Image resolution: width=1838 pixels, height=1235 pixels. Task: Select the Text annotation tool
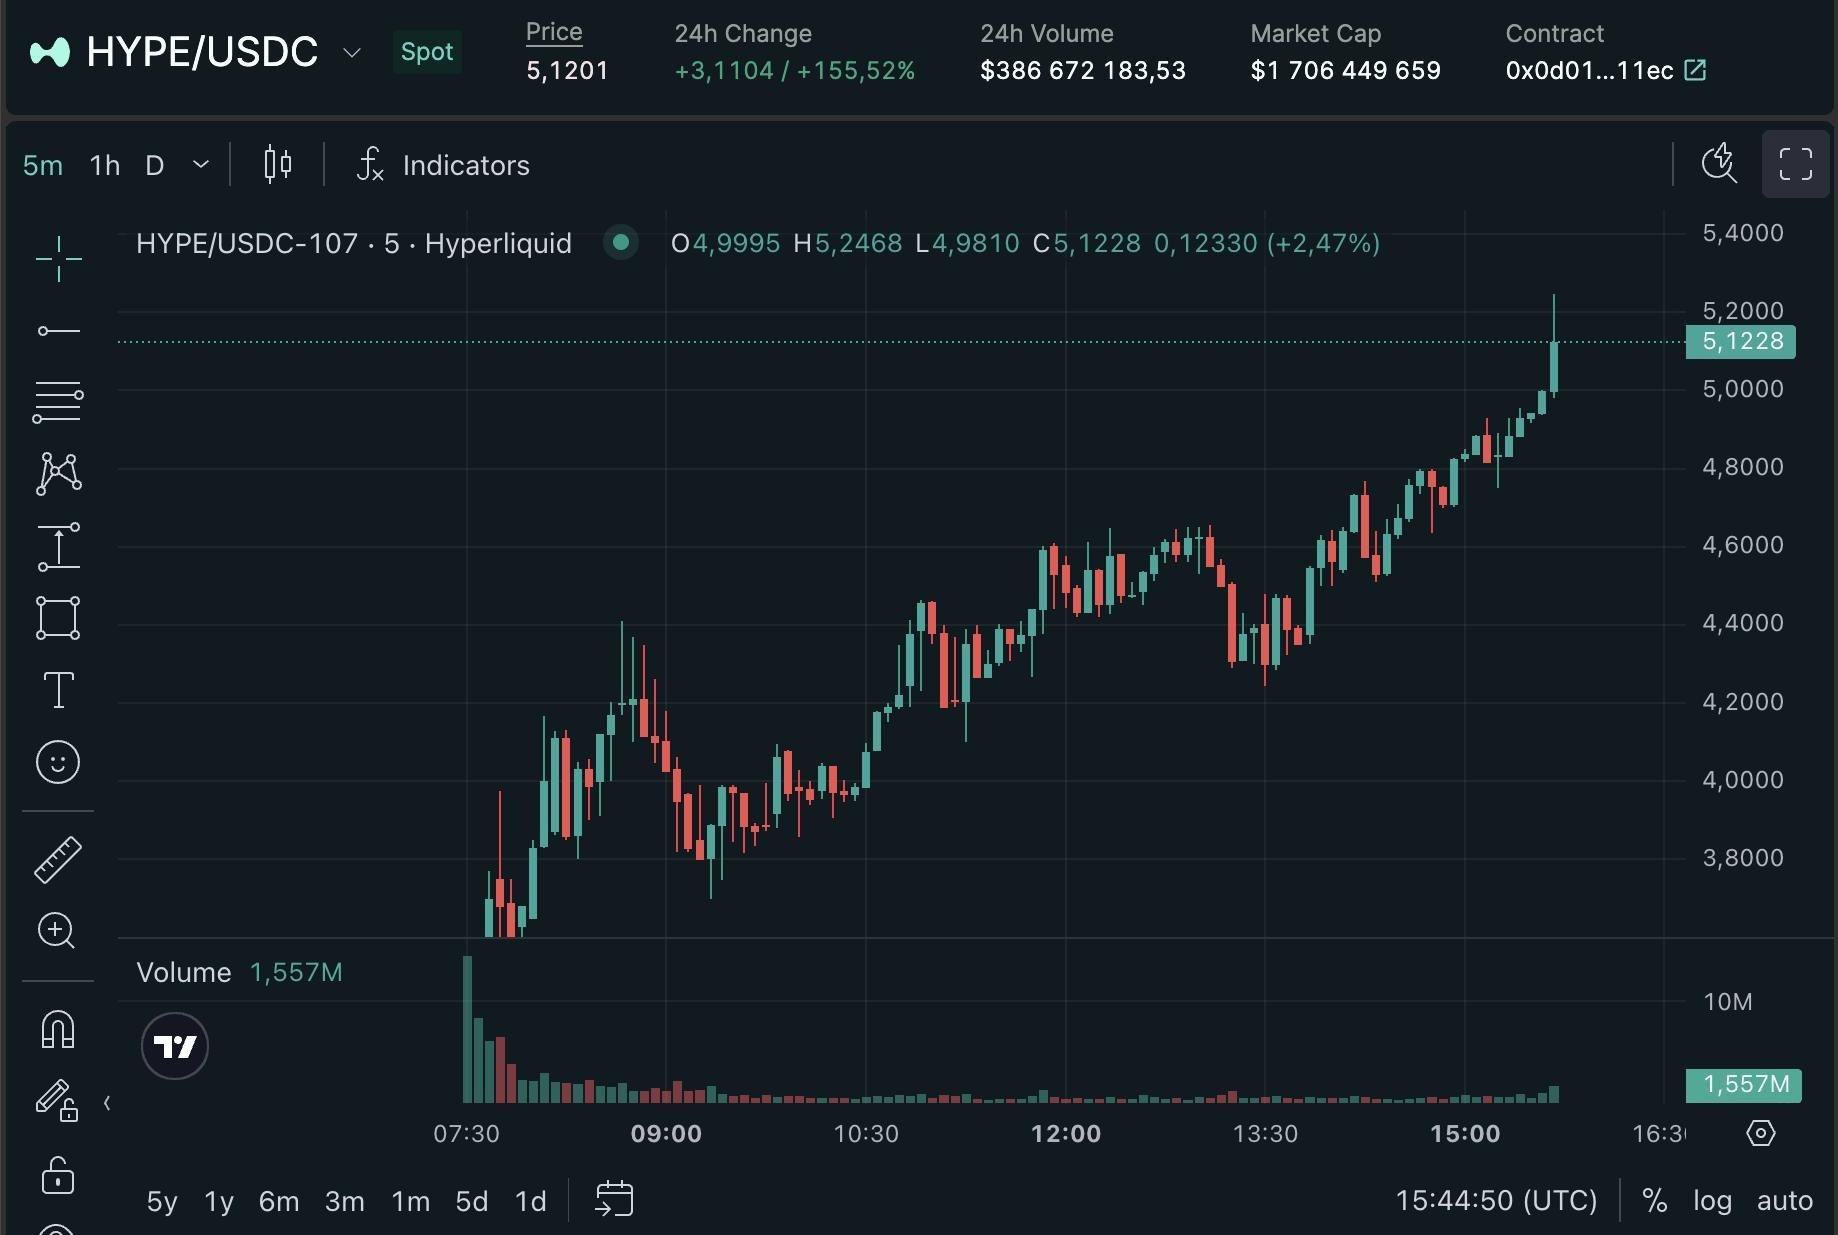coord(58,690)
